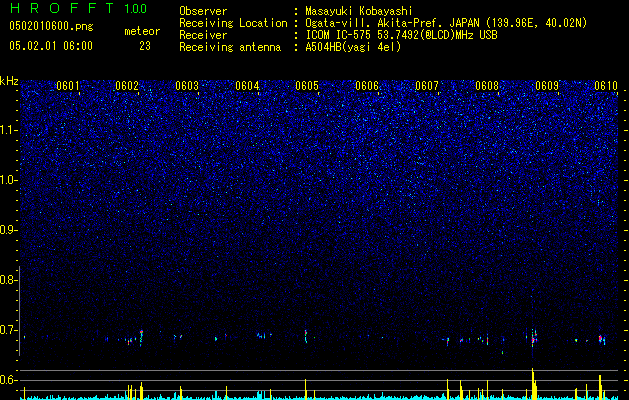Click the 0604 time marker
The image size is (629, 400).
coord(247,86)
